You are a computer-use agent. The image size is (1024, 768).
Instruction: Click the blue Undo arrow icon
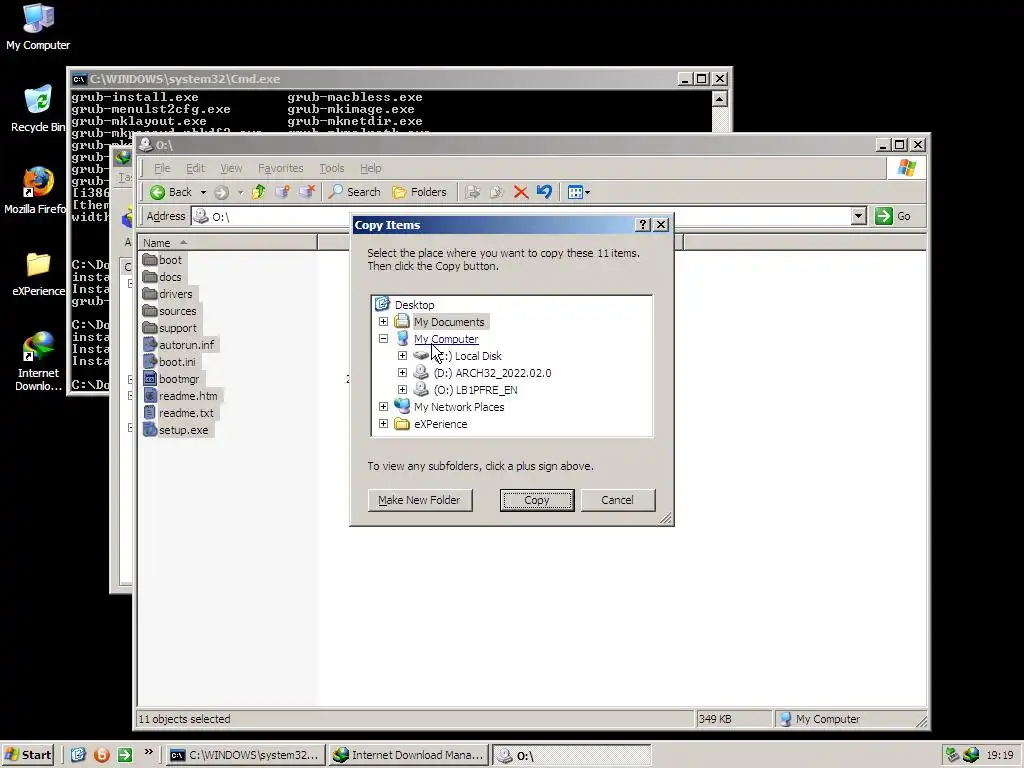click(x=544, y=192)
